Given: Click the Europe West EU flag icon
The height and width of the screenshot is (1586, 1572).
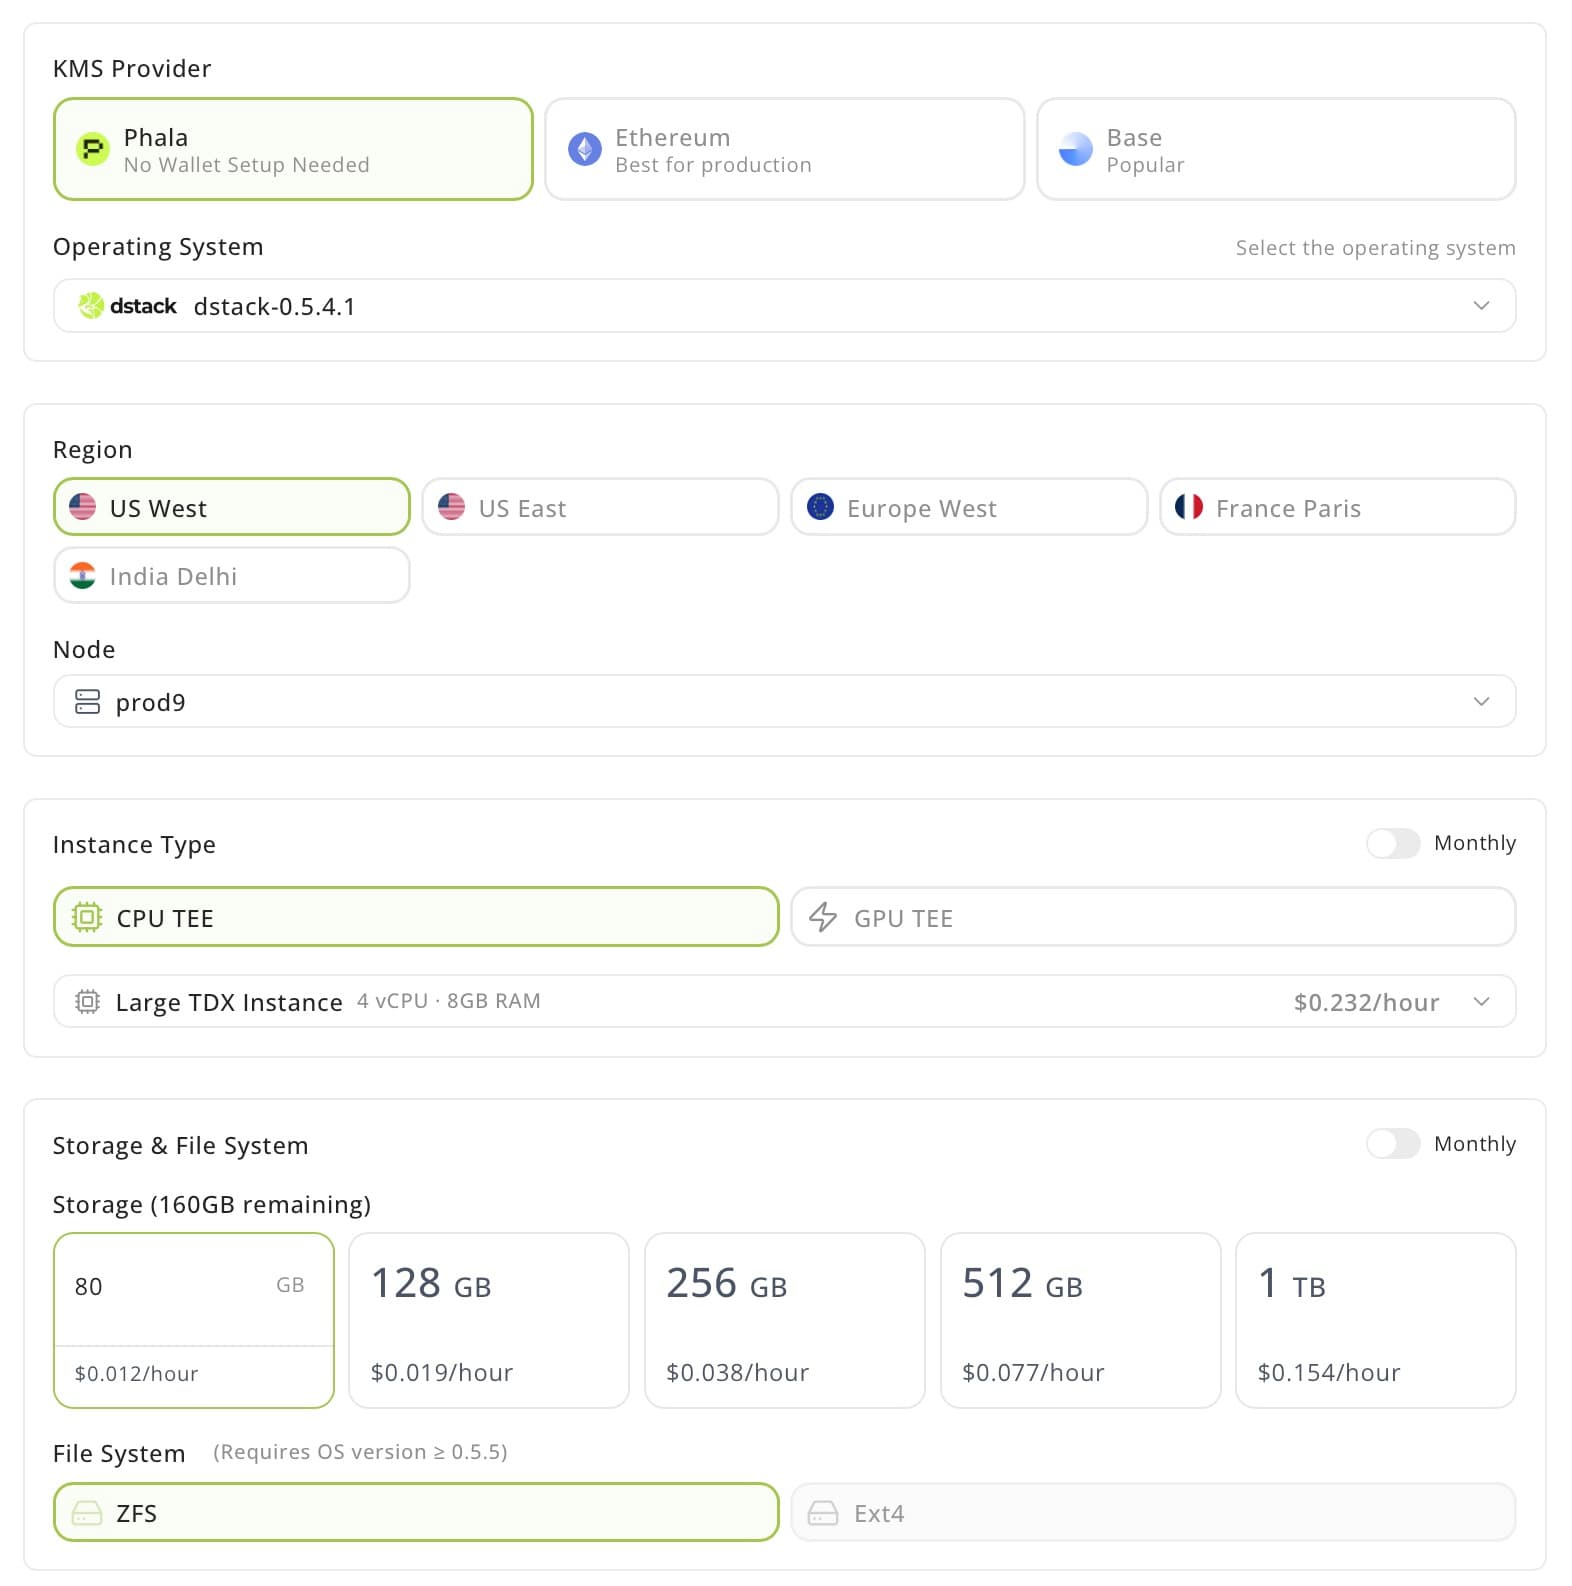Looking at the screenshot, I should coord(820,508).
